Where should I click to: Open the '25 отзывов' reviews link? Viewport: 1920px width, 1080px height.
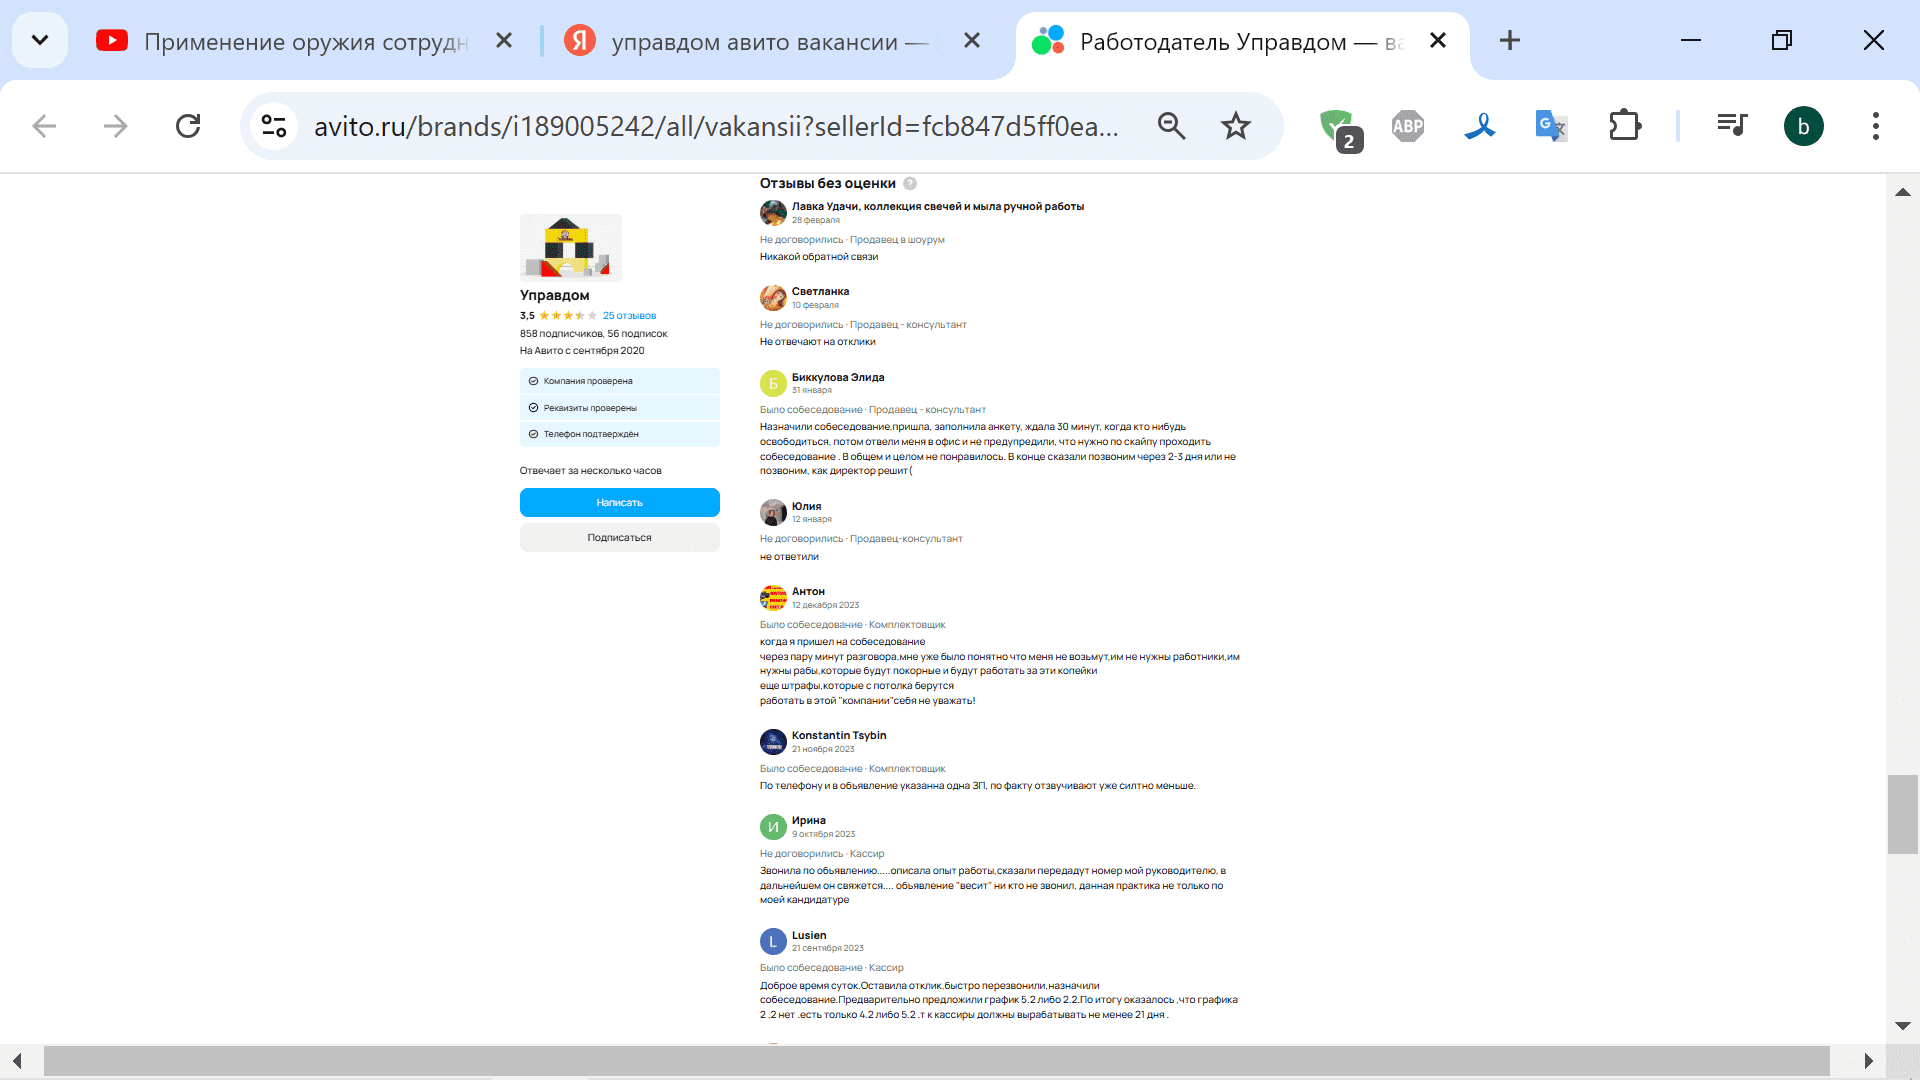tap(629, 316)
